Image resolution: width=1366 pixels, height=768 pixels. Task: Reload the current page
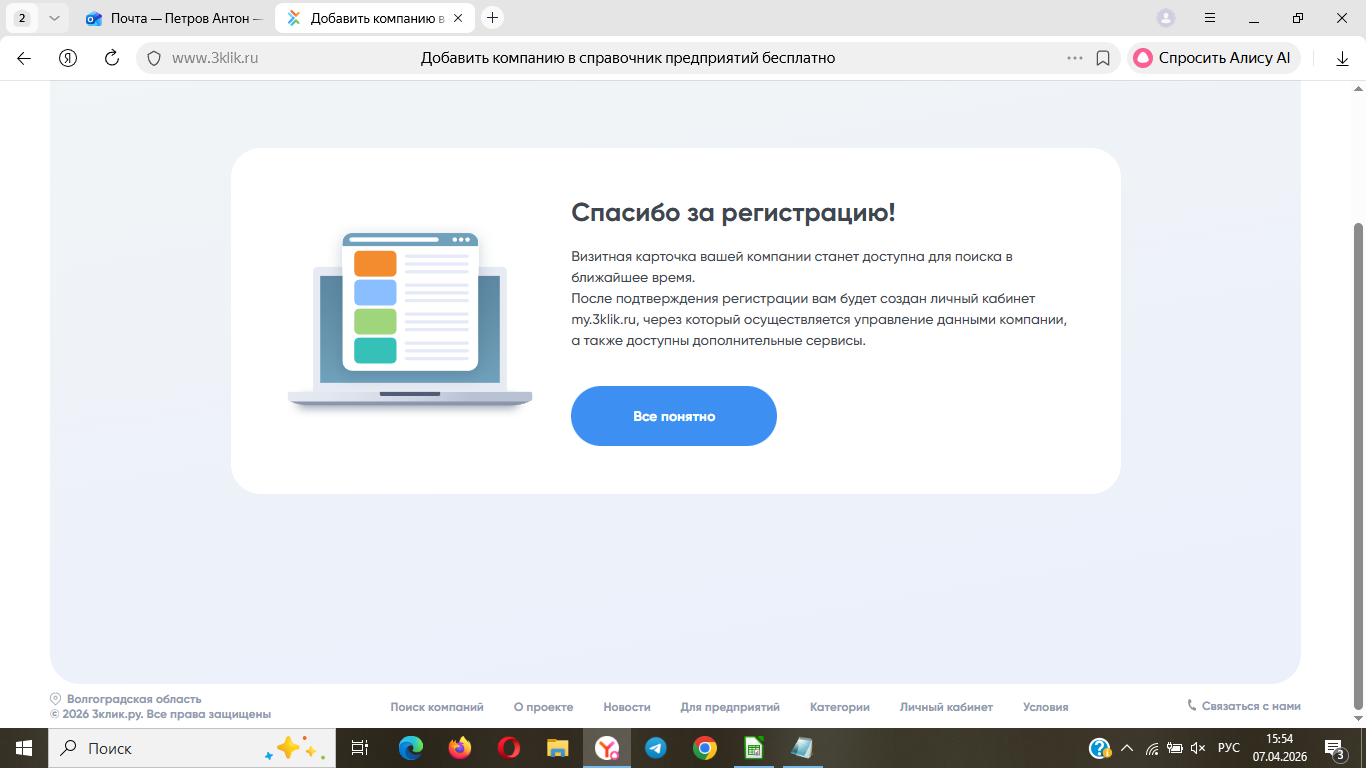pos(112,58)
